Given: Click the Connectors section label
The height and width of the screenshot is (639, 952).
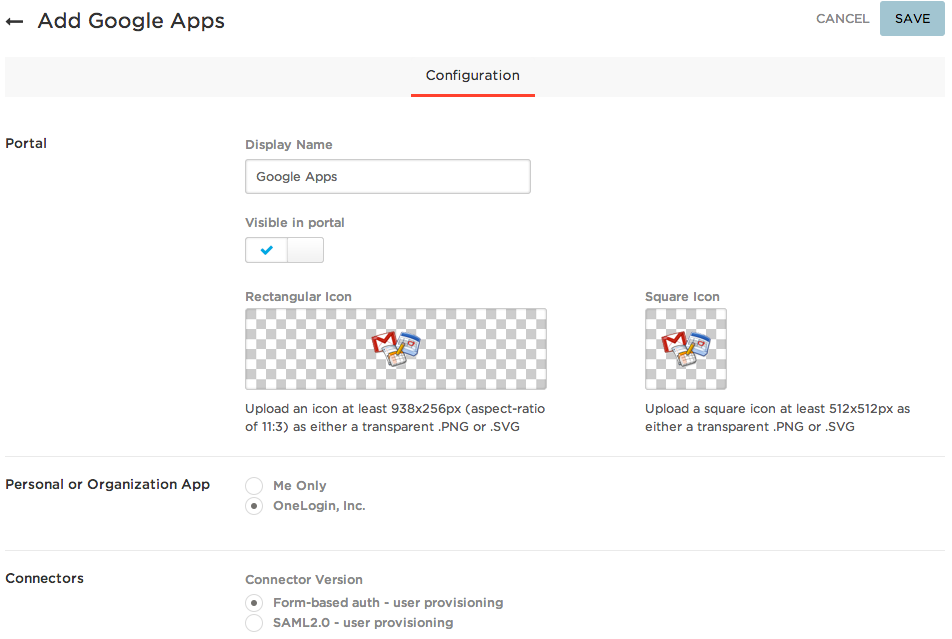Looking at the screenshot, I should [44, 578].
